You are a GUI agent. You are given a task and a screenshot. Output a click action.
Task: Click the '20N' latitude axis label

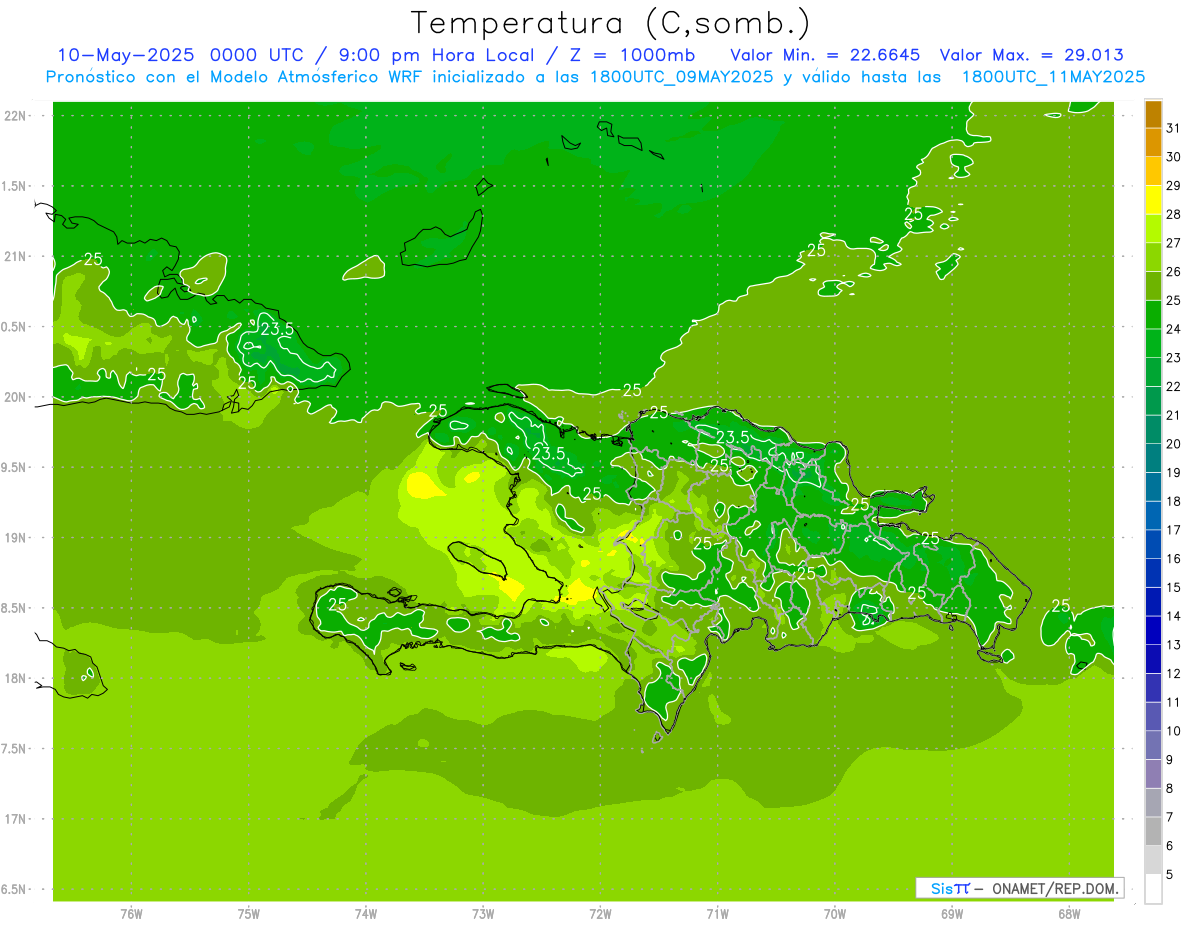click(x=16, y=397)
